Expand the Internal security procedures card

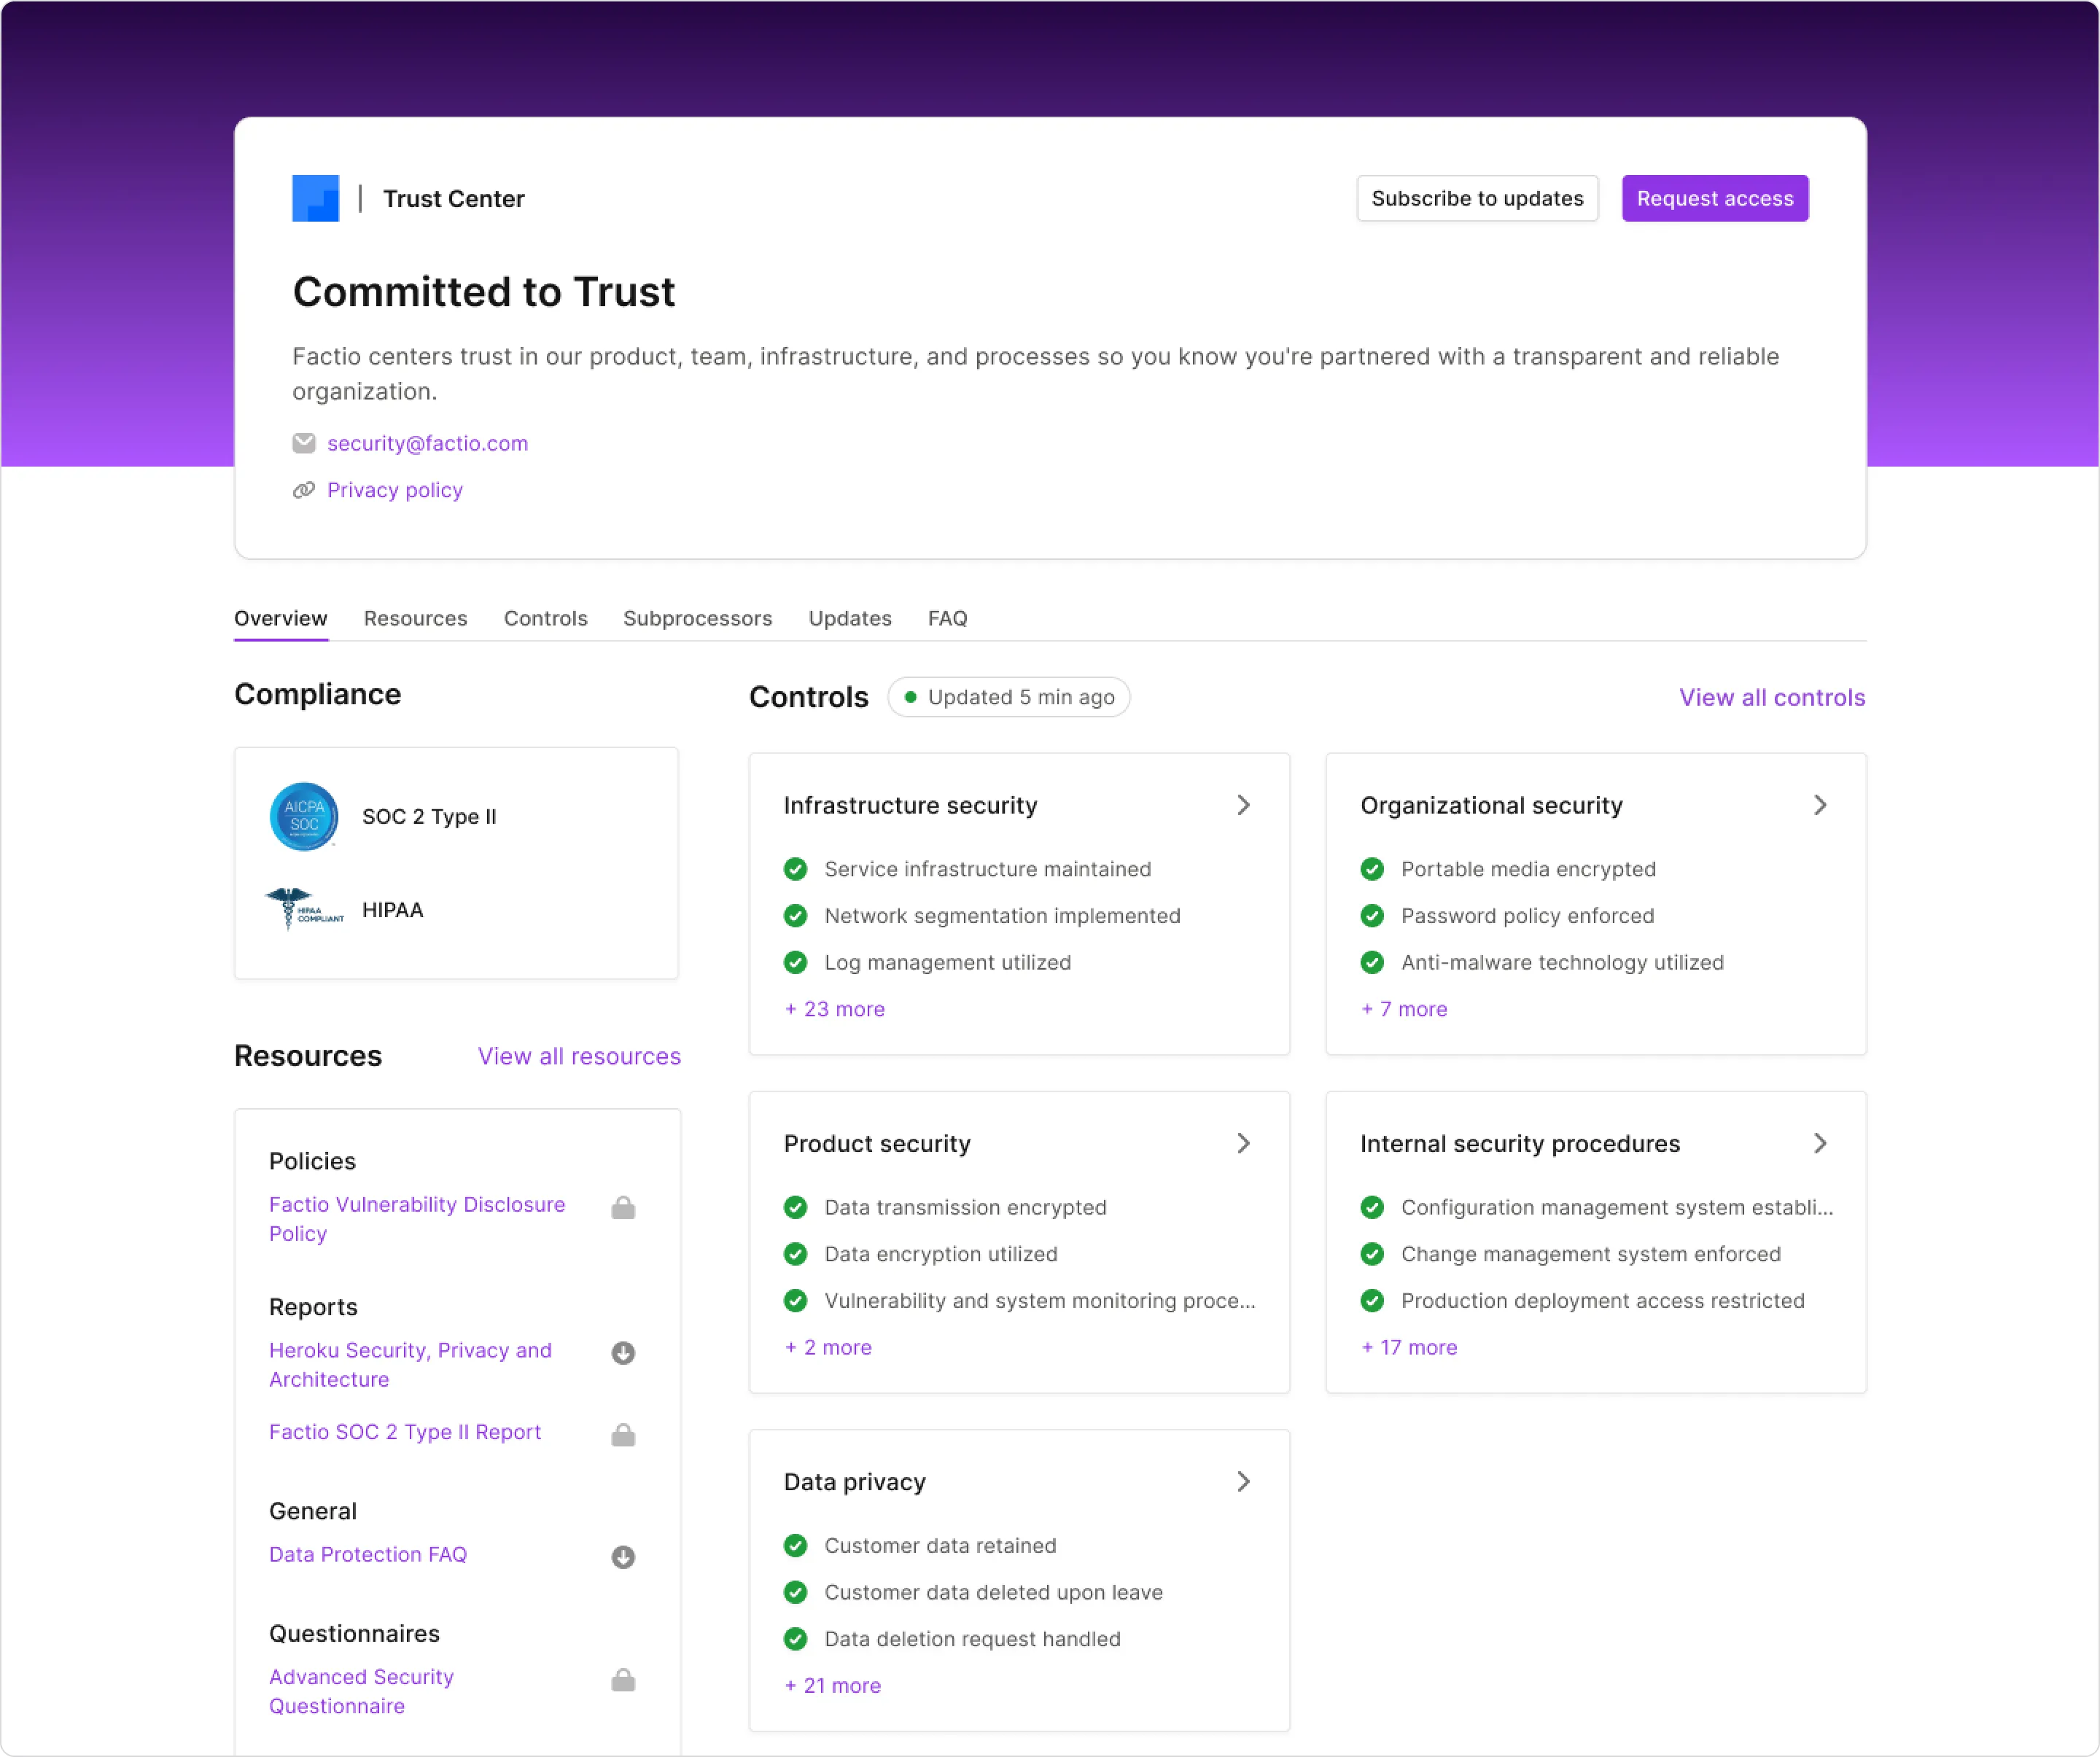[x=1820, y=1143]
